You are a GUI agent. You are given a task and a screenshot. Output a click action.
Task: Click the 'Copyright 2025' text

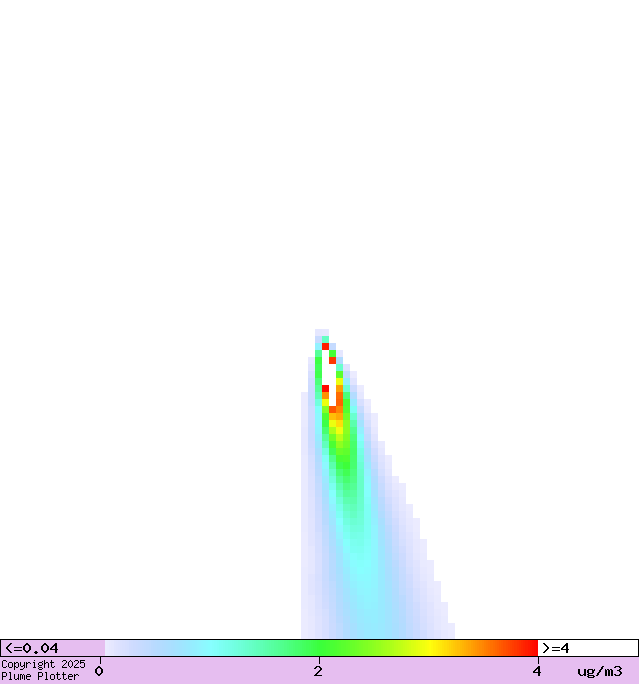43,664
